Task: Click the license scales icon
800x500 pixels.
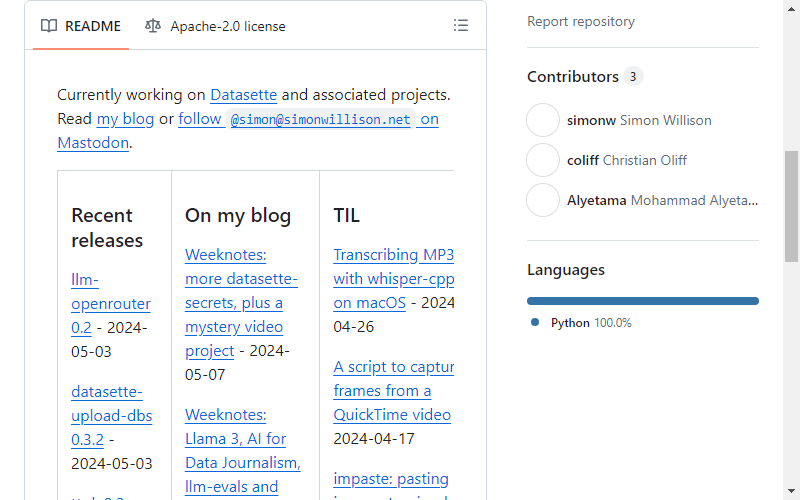Action: [x=153, y=26]
